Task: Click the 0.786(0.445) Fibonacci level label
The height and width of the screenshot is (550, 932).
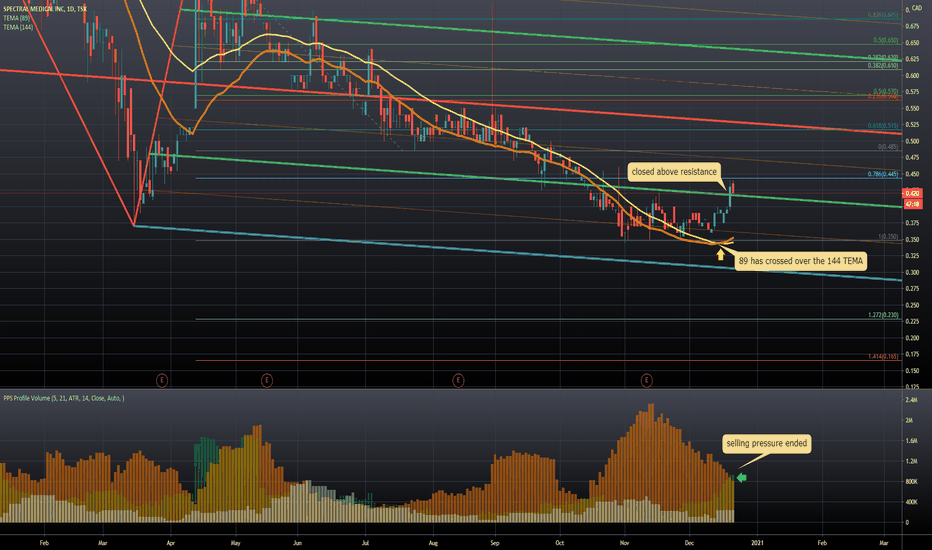Action: click(883, 174)
